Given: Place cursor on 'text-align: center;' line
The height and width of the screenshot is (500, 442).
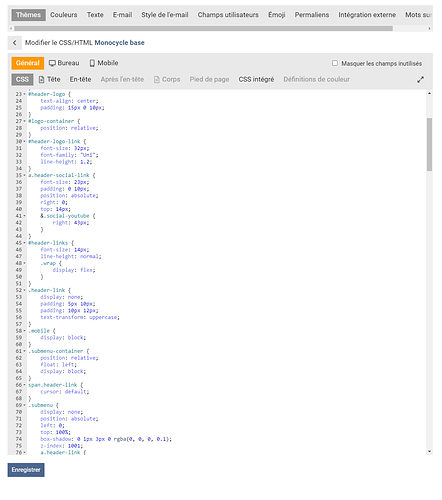Looking at the screenshot, I should (x=69, y=101).
